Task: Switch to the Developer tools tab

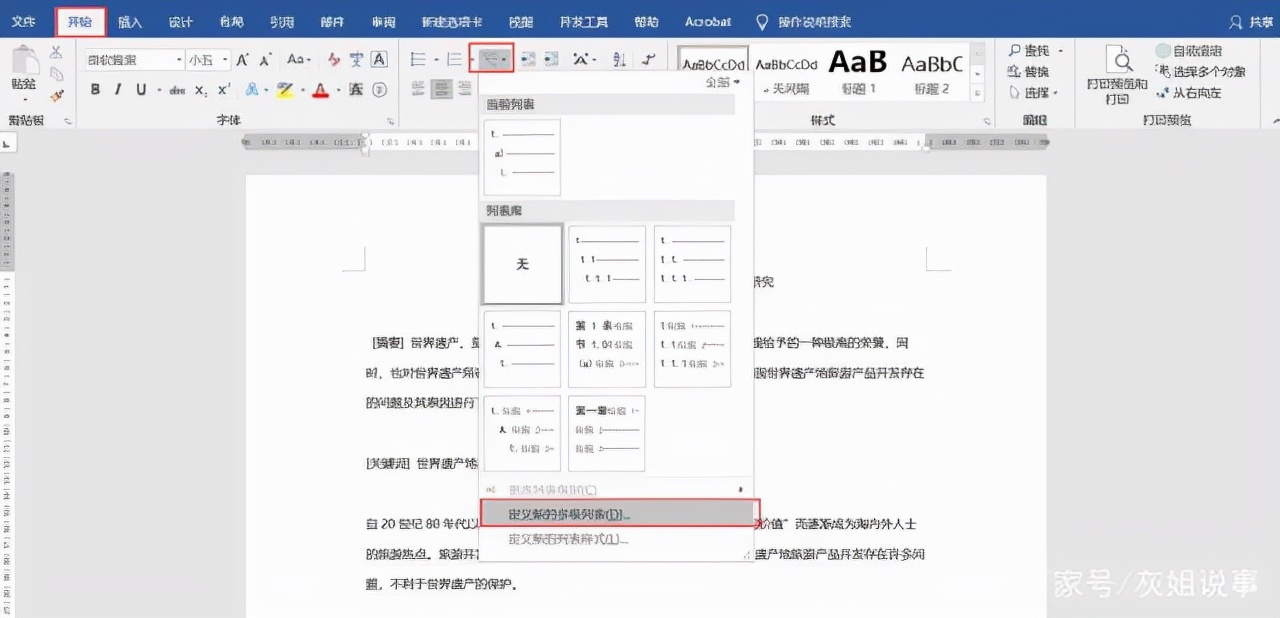Action: pos(584,21)
